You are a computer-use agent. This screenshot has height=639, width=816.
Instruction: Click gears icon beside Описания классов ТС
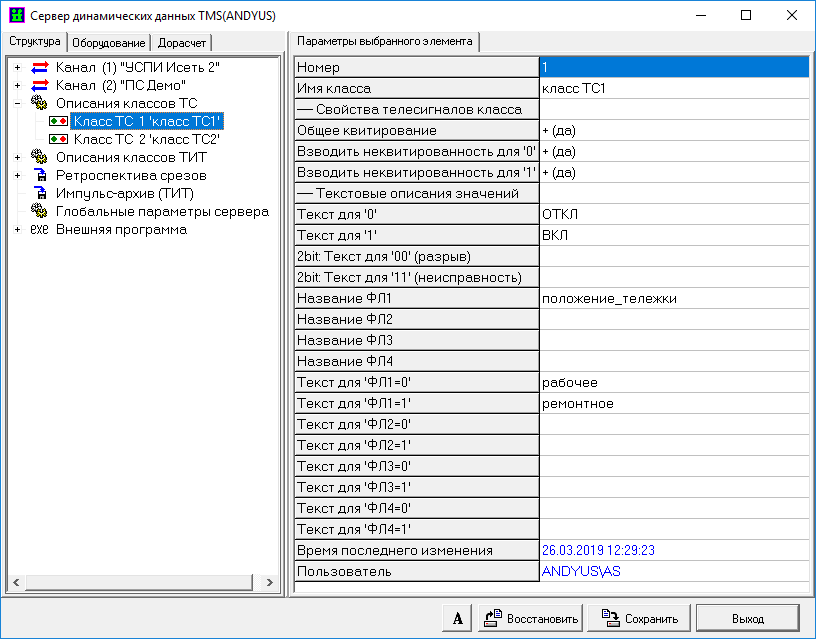click(40, 103)
